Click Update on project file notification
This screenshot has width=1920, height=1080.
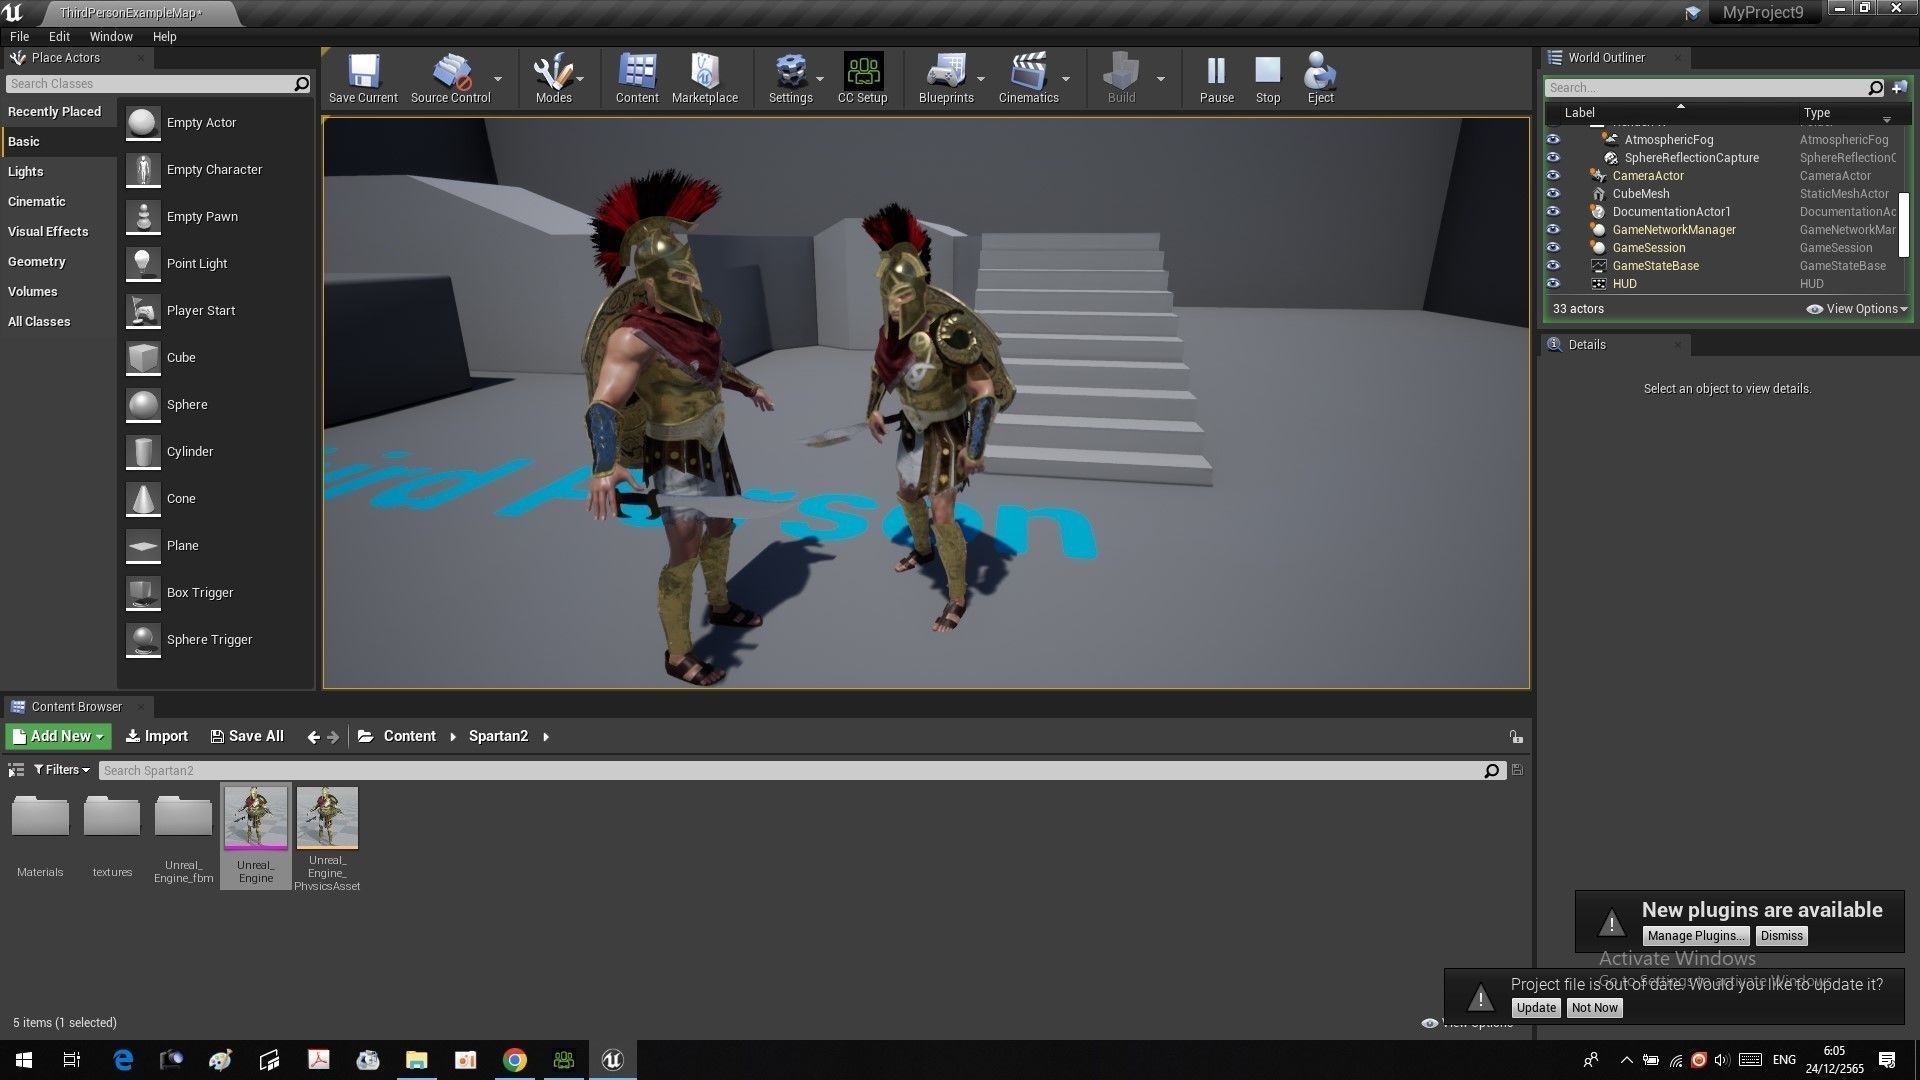point(1535,1008)
